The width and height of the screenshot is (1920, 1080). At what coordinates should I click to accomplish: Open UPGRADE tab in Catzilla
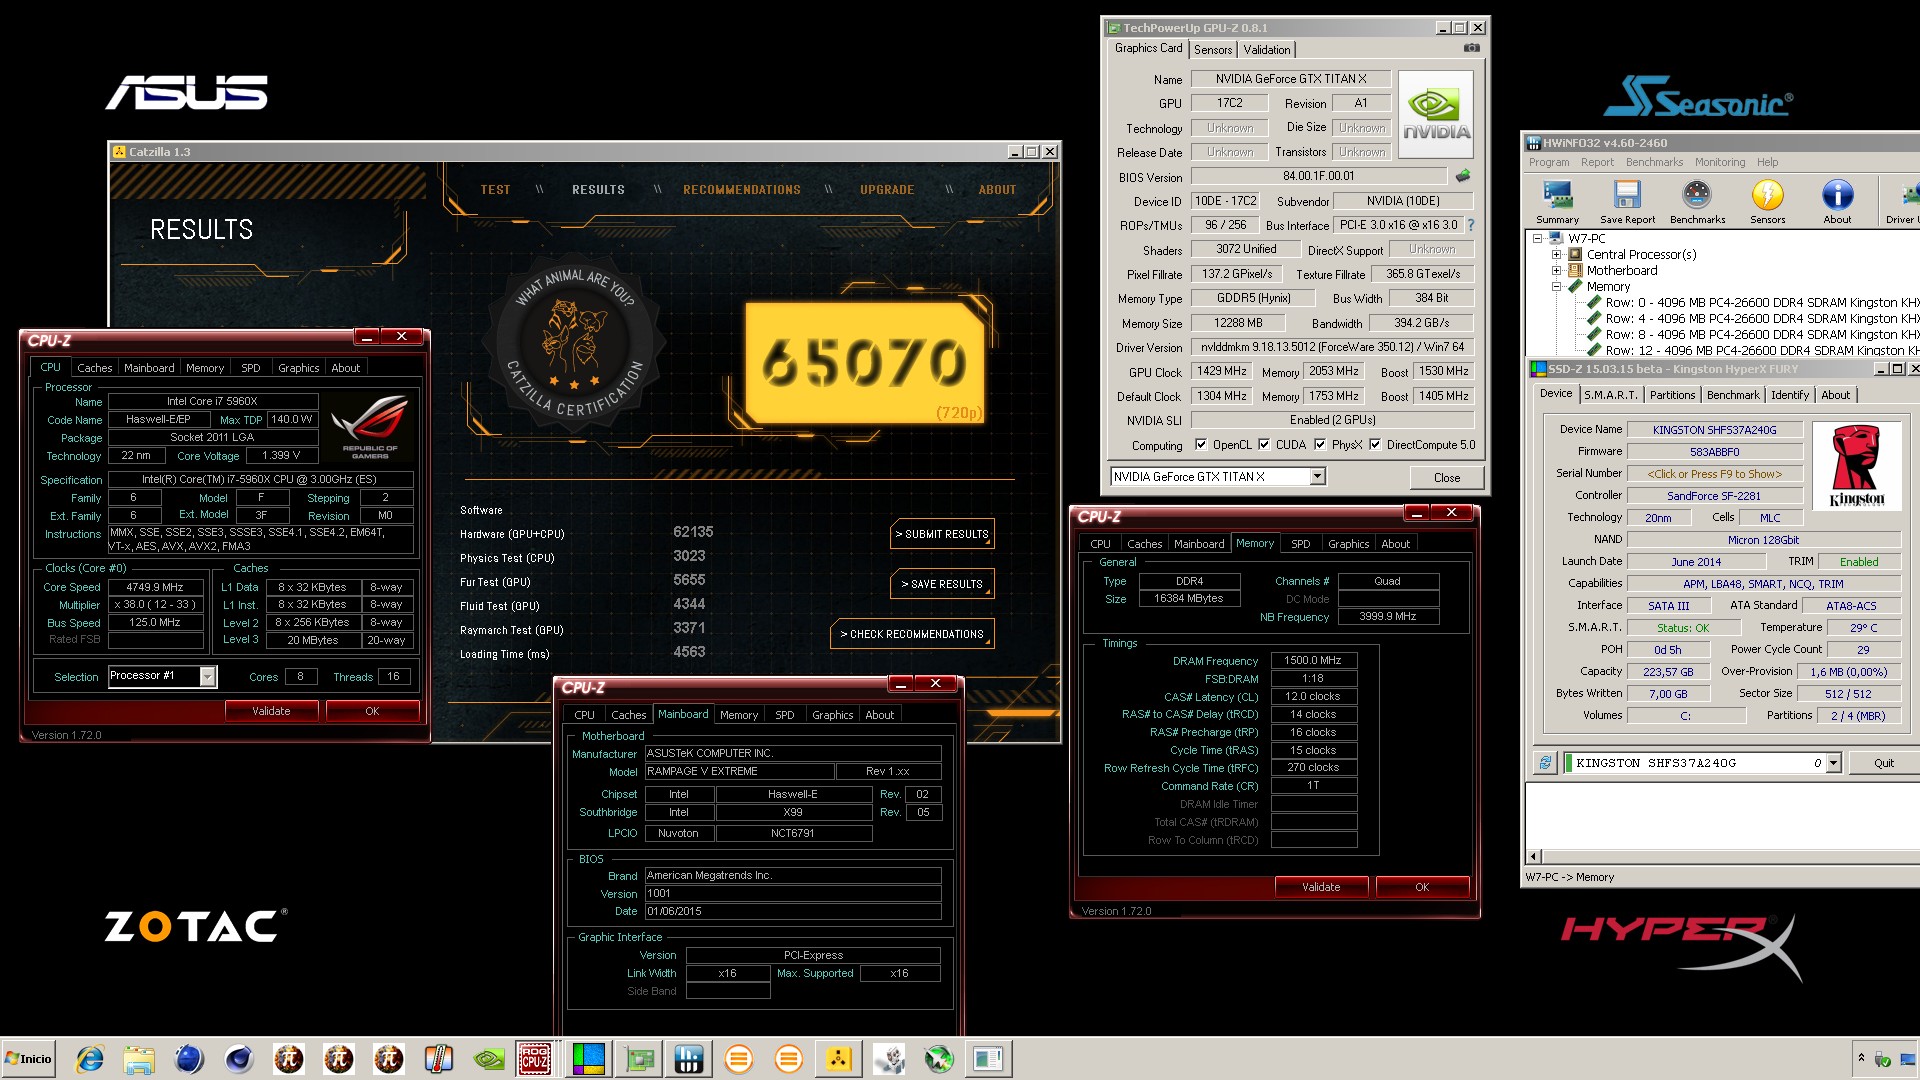[887, 190]
